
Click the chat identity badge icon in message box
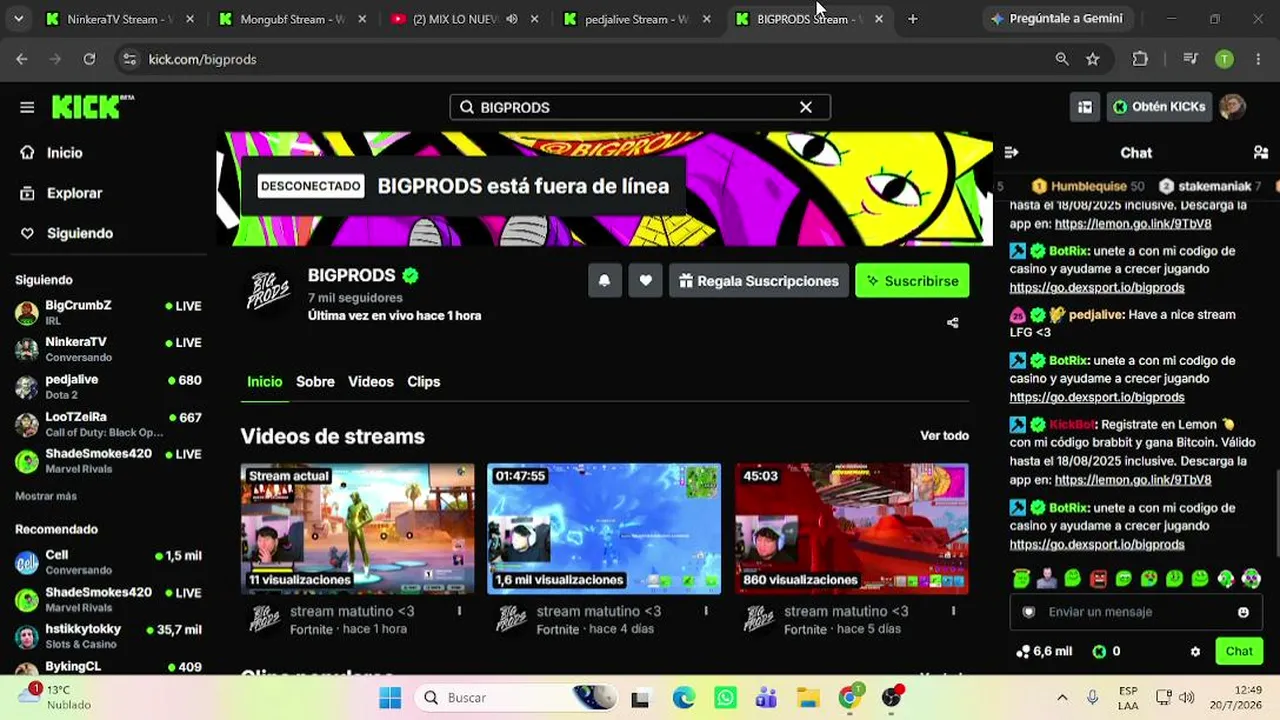(x=1028, y=612)
